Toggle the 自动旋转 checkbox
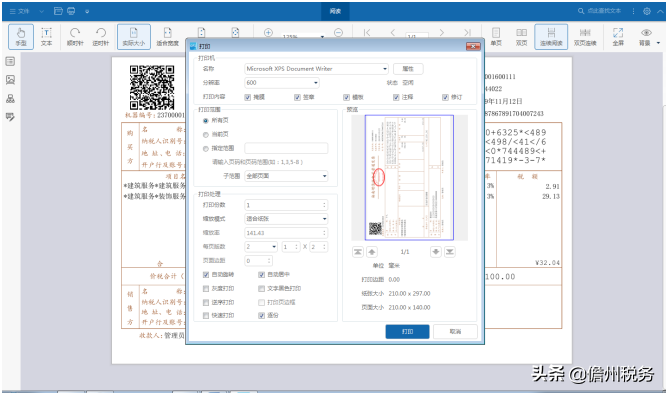The width and height of the screenshot is (666, 394). [x=206, y=275]
